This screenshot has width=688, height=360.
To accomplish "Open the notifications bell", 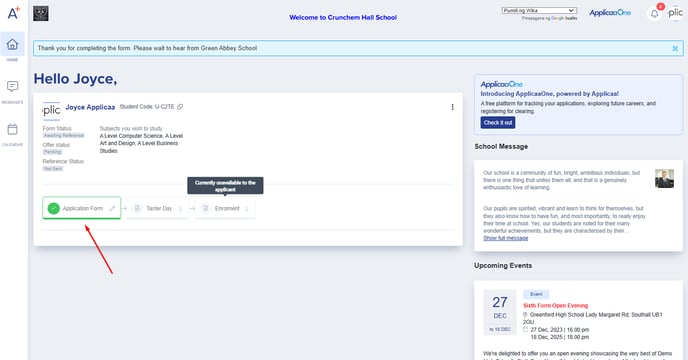I will pyautogui.click(x=654, y=14).
